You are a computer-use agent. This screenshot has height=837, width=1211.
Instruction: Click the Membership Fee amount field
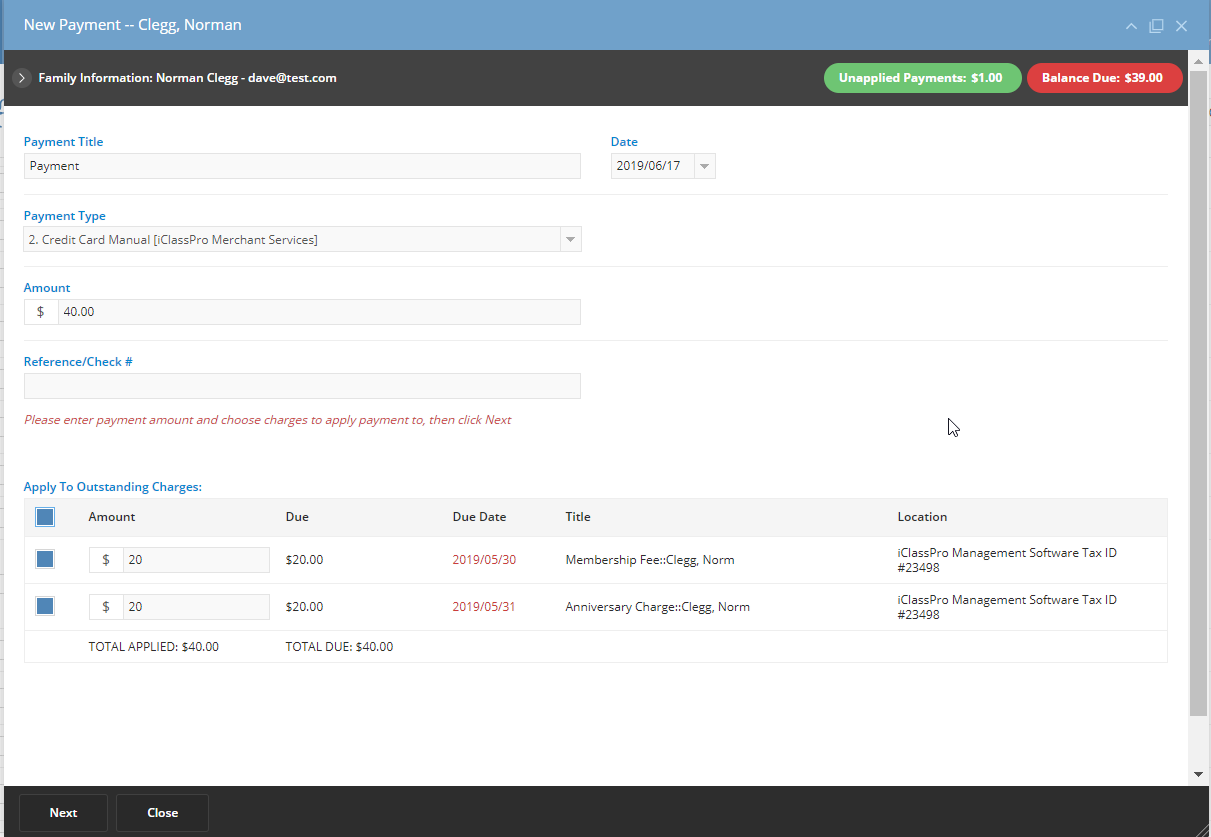(x=196, y=560)
